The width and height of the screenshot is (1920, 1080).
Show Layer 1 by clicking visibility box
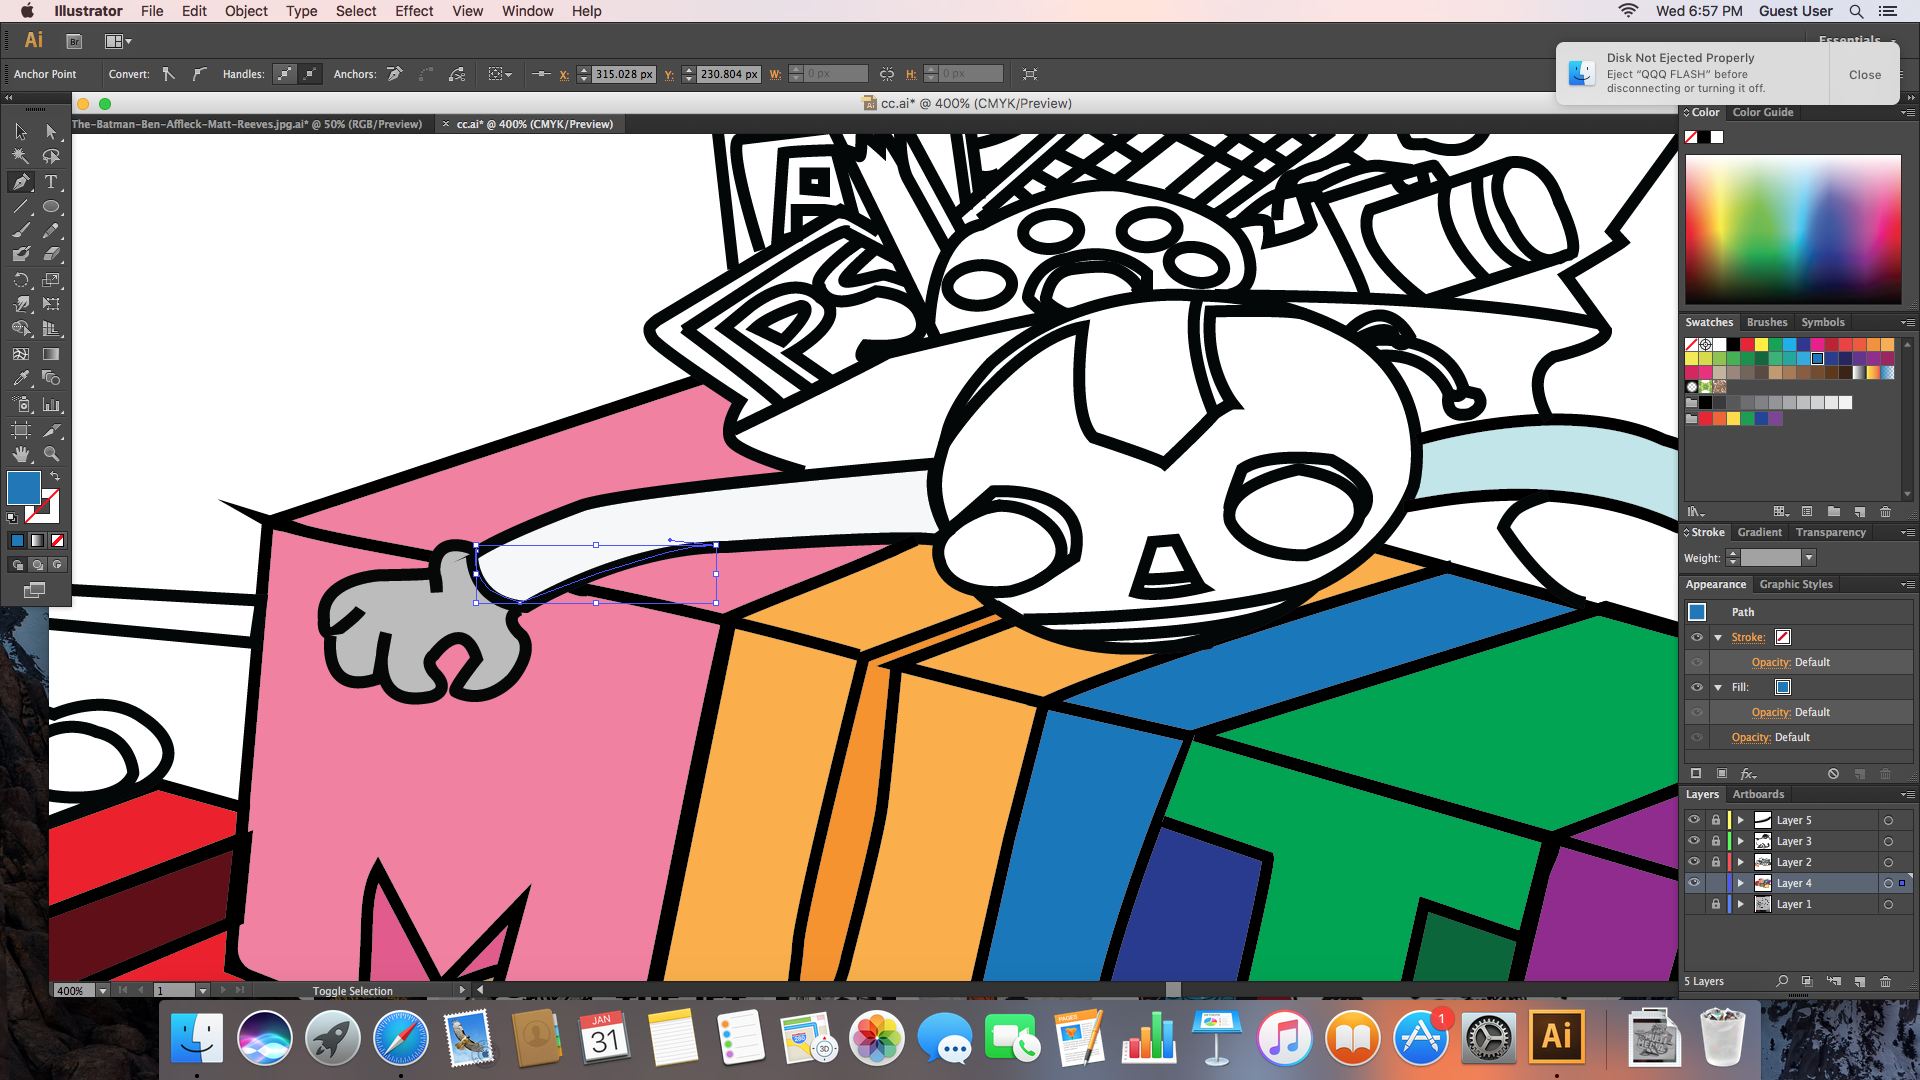1694,904
